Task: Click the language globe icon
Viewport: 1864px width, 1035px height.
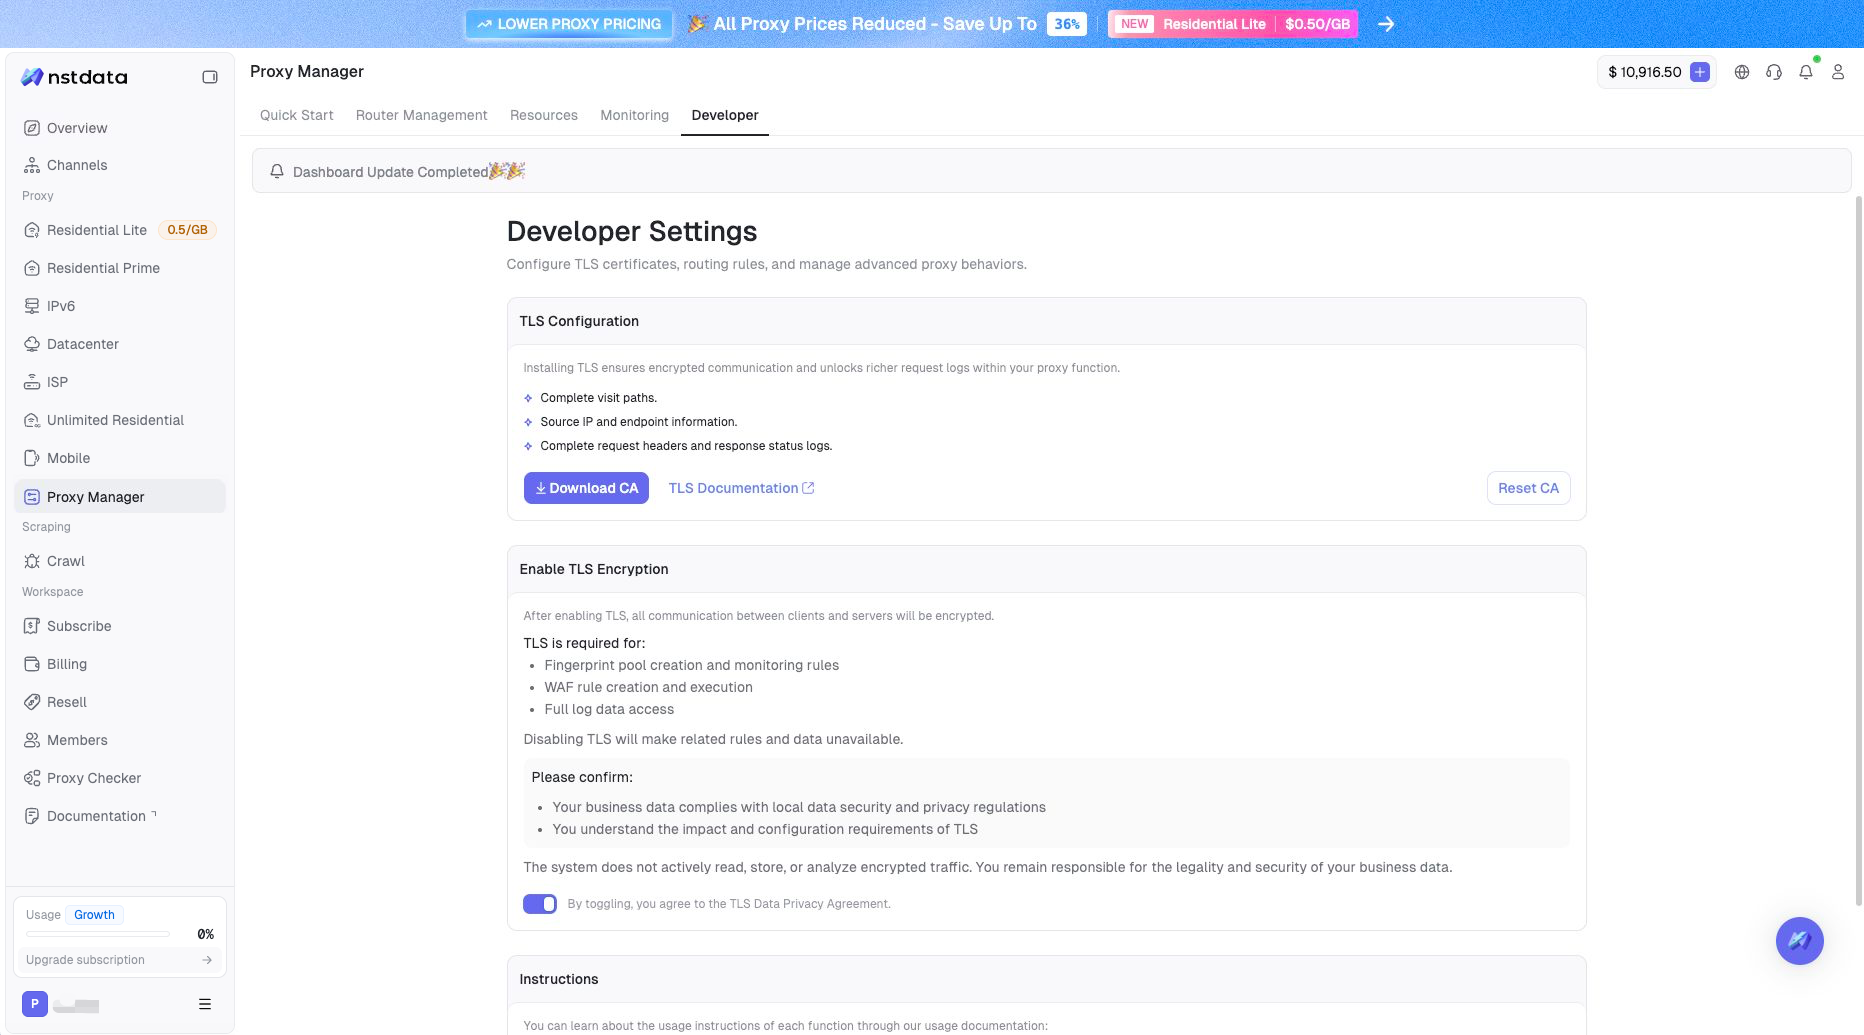Action: [1742, 72]
